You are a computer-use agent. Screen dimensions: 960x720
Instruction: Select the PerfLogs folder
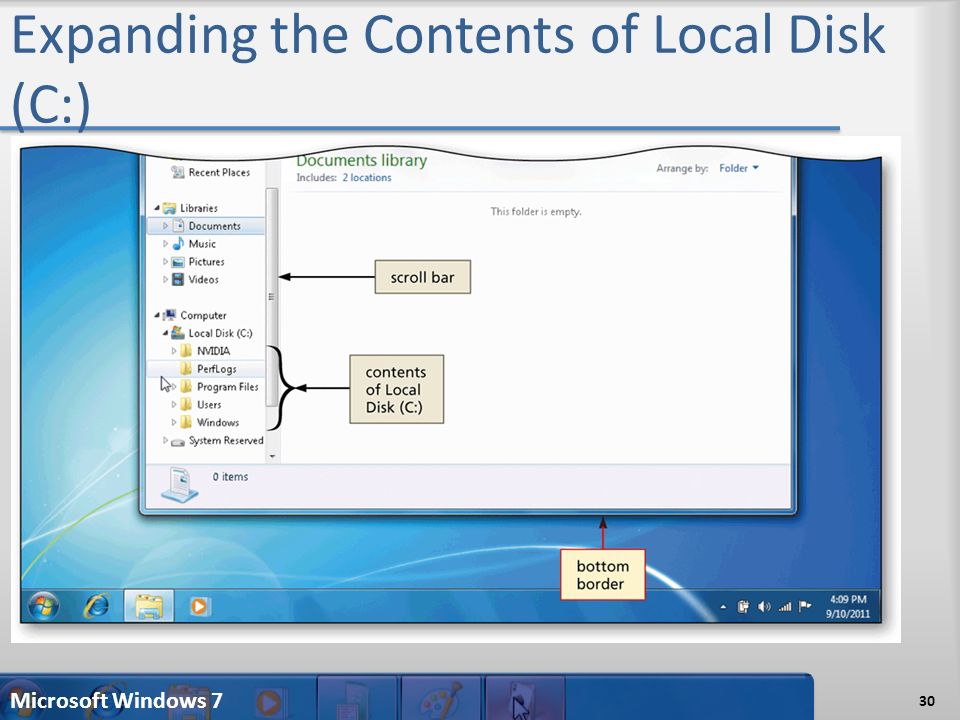point(216,369)
